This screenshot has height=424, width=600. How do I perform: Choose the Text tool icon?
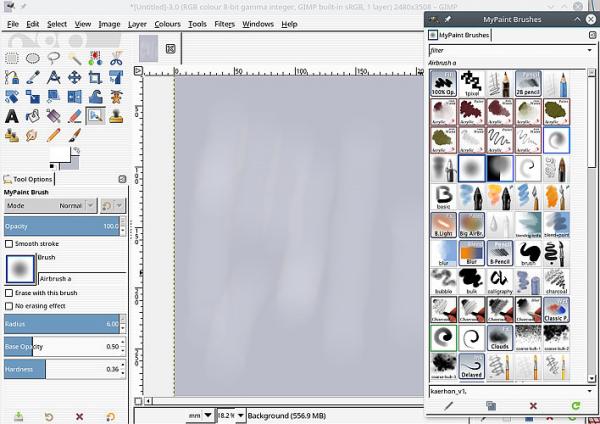coord(12,116)
